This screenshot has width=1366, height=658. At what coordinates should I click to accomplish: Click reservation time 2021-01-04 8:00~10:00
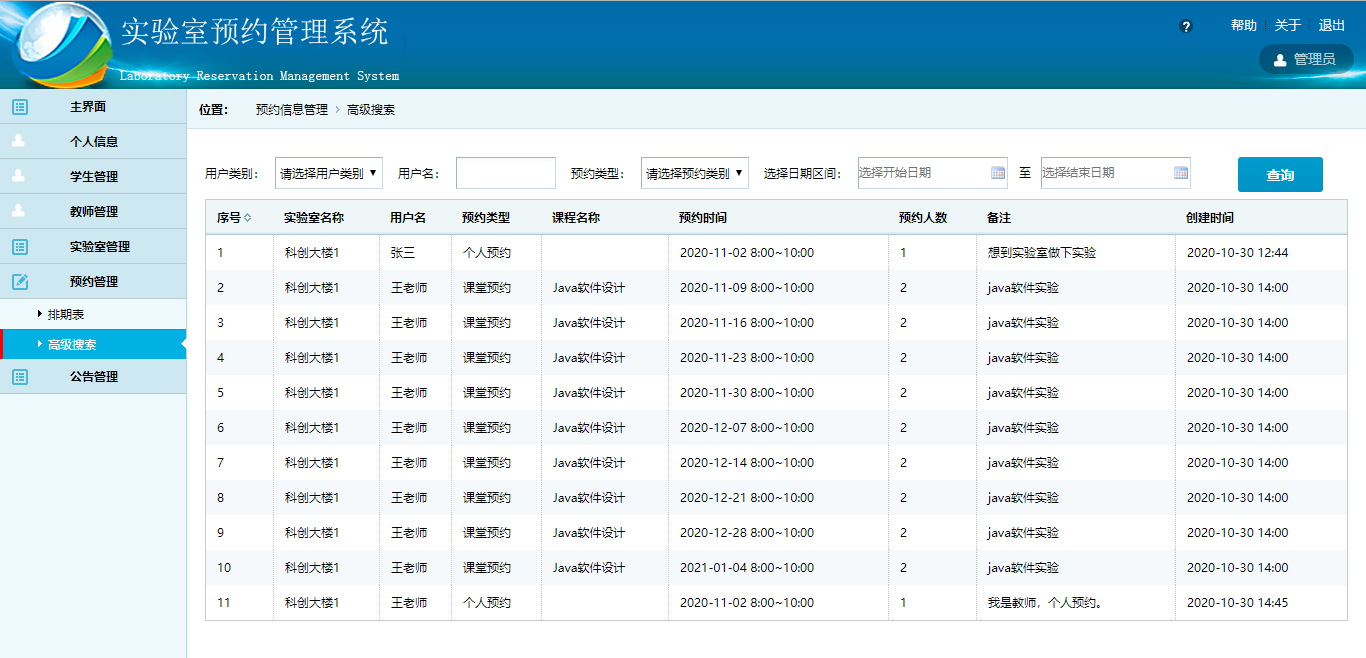[747, 568]
